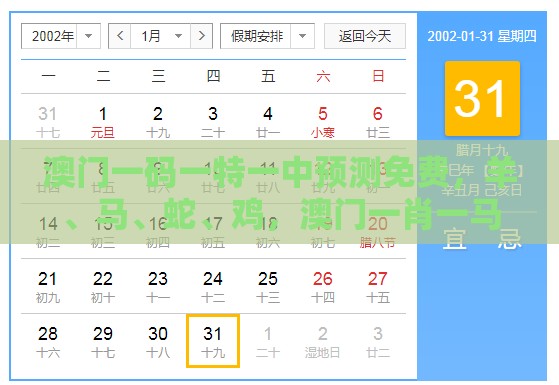Click the 四 Thursday column header
This screenshot has width=559, height=385.
[213, 76]
